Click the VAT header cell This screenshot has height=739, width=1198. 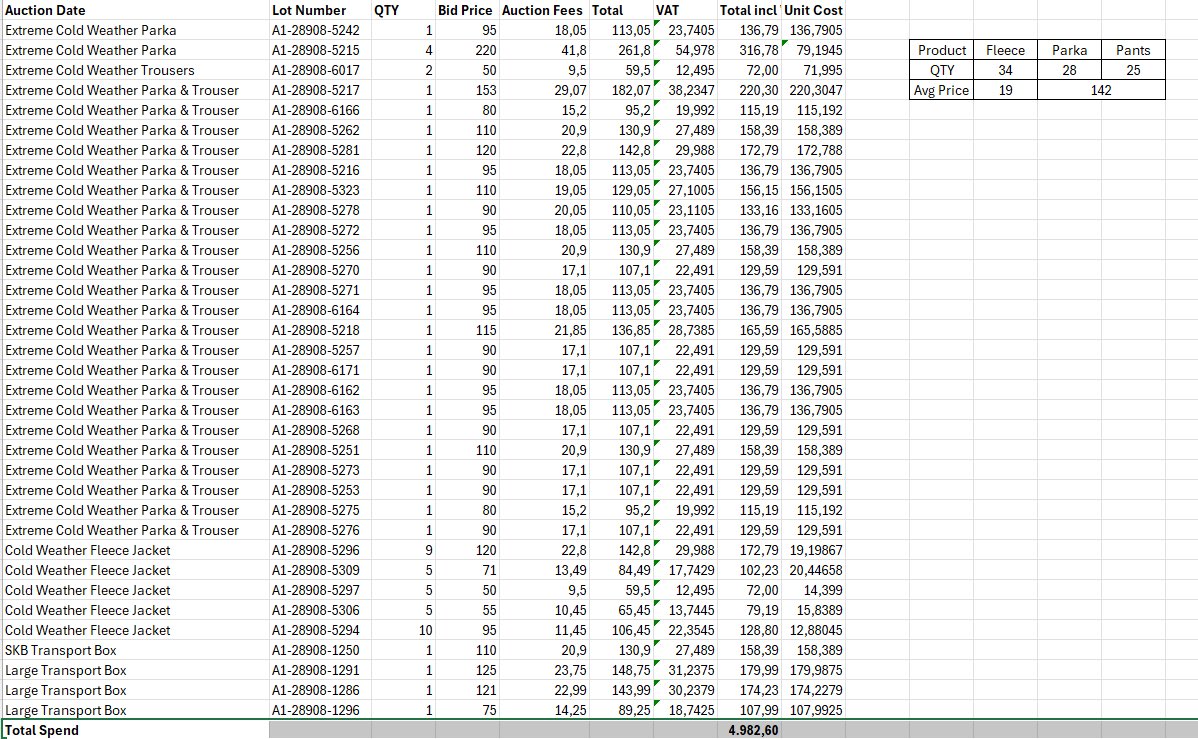[685, 10]
